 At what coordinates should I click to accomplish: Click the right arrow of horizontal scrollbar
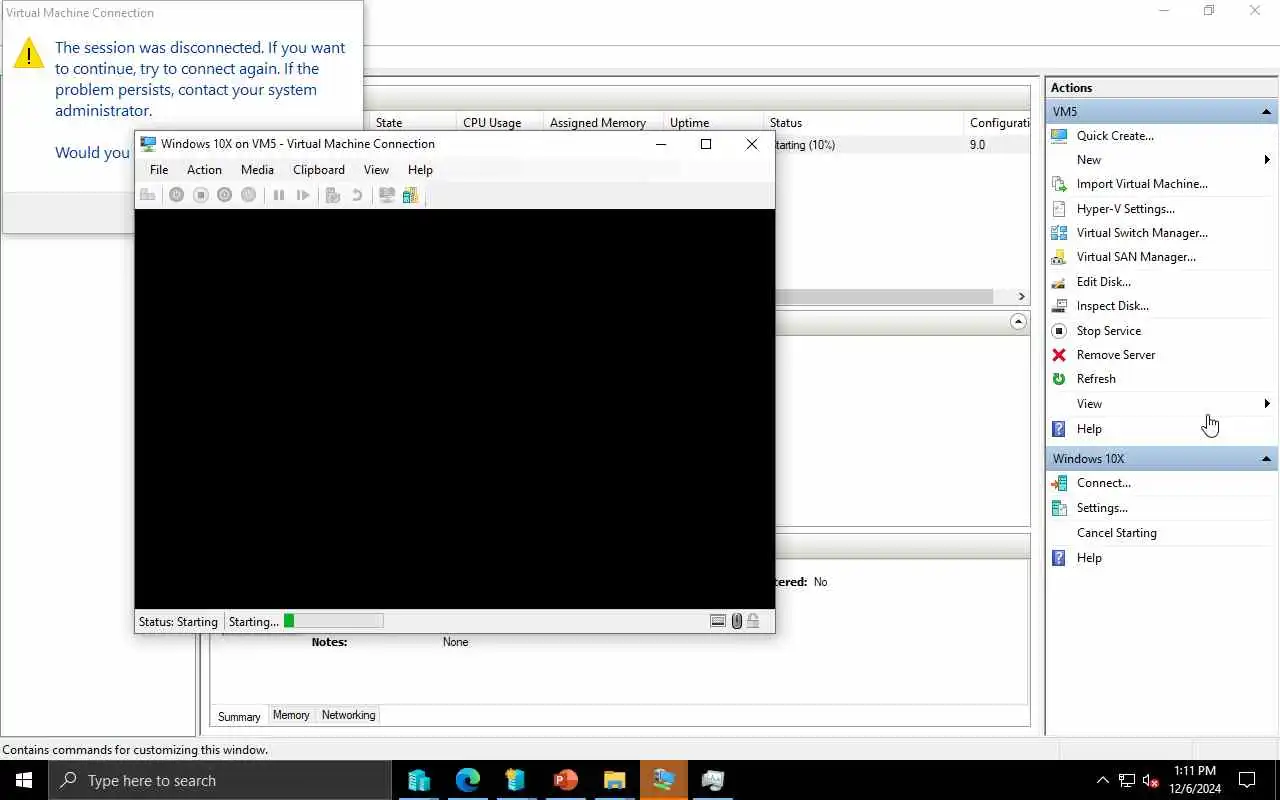1021,296
